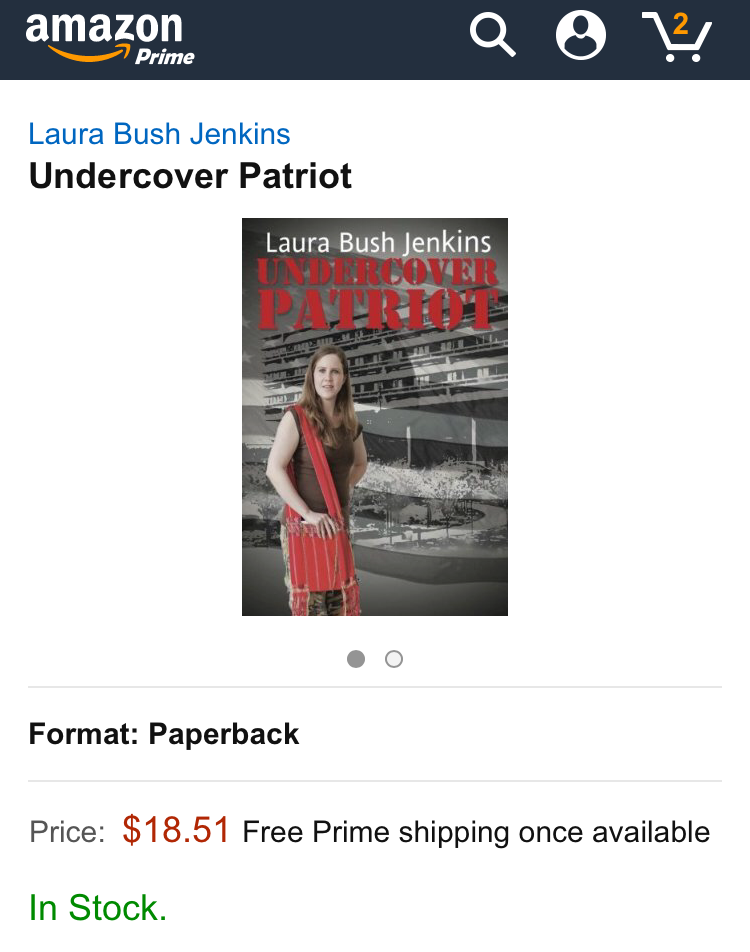Select the first filled carousel dot
This screenshot has height=952, width=750.
click(356, 659)
